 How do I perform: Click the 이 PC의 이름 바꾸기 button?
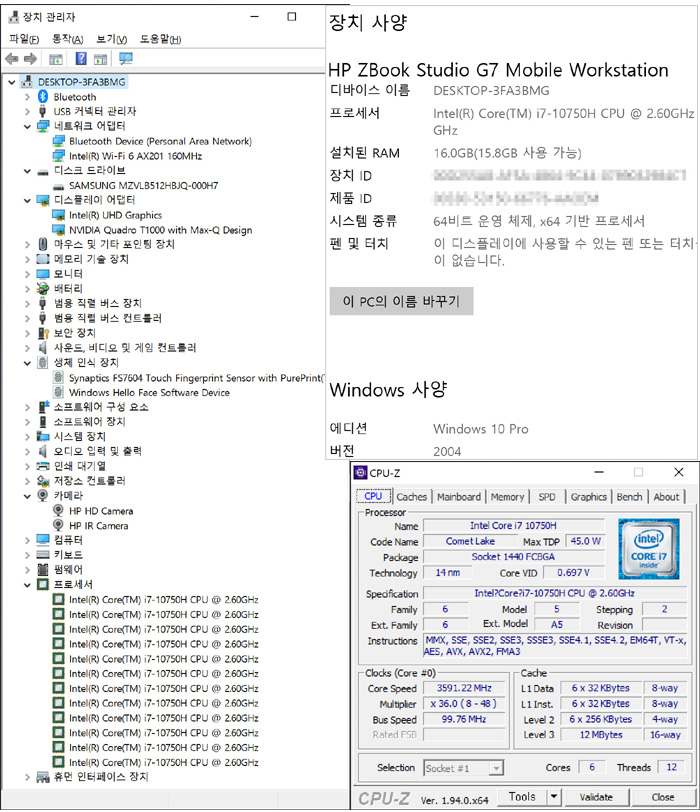401,301
